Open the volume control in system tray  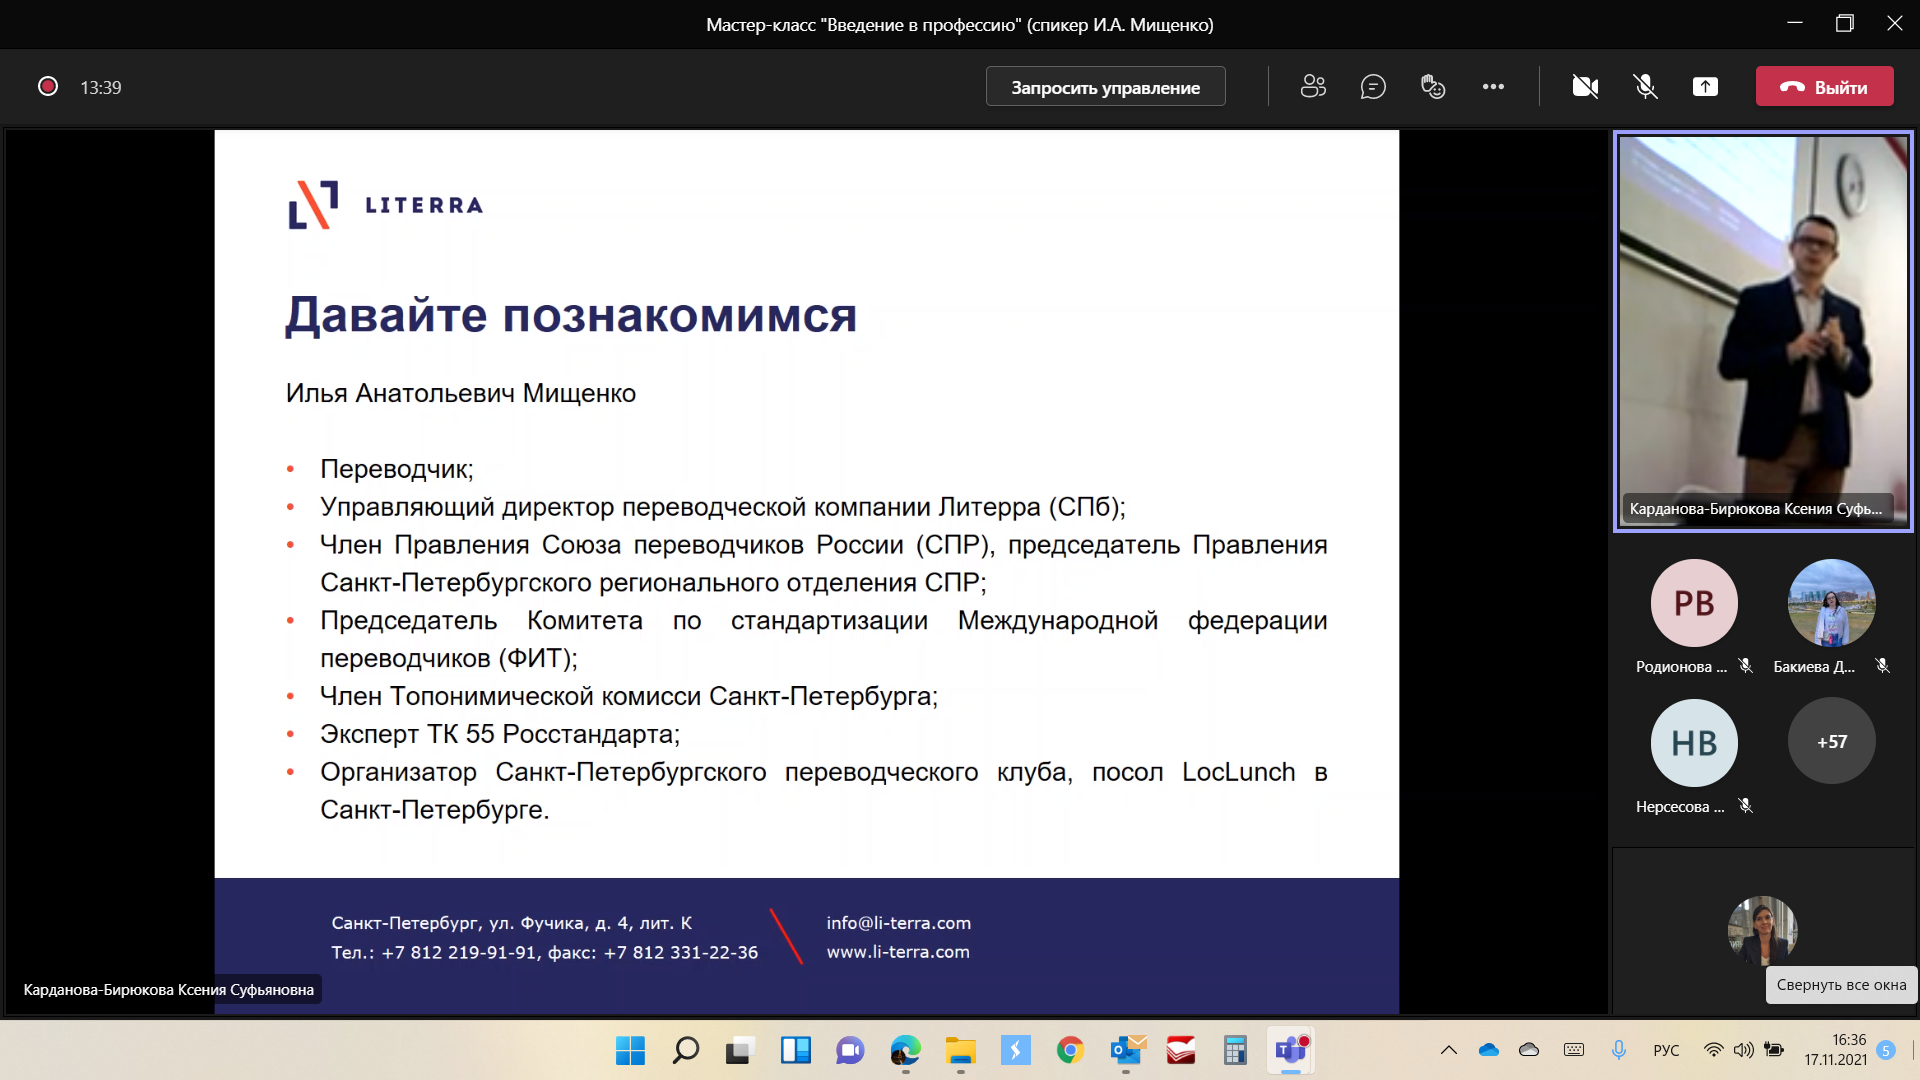tap(1744, 1050)
